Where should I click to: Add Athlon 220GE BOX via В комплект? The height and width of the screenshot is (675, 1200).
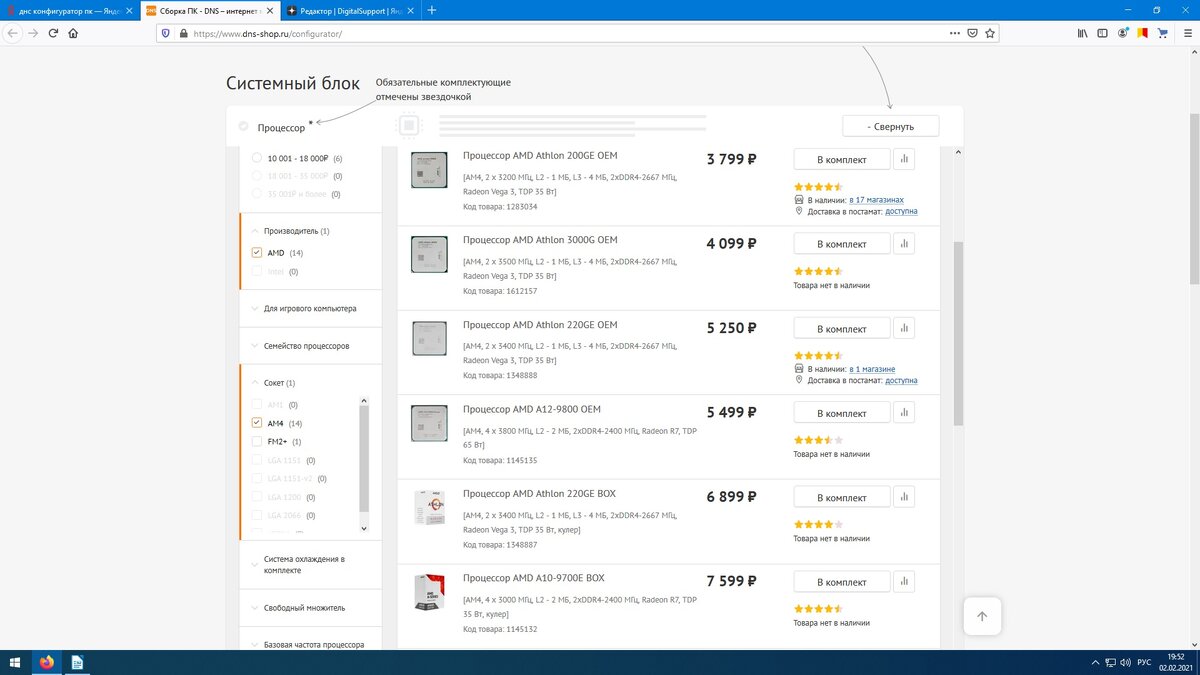point(841,497)
